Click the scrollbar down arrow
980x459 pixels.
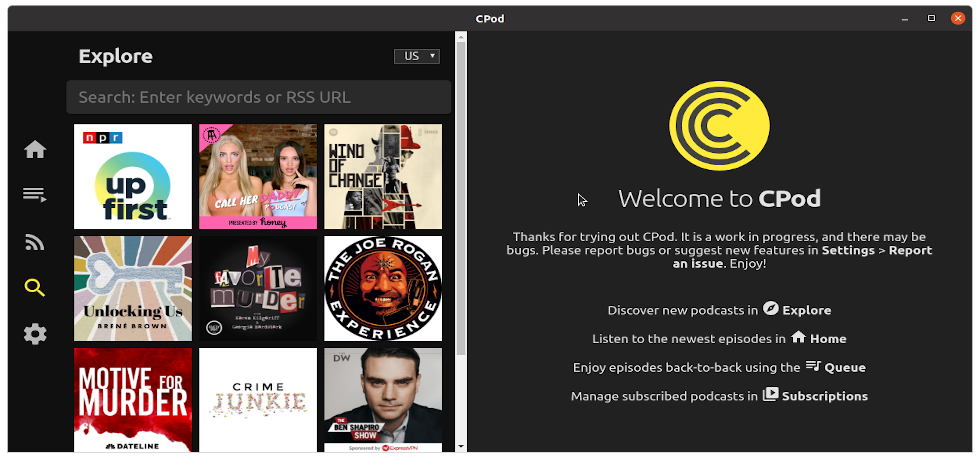point(461,446)
